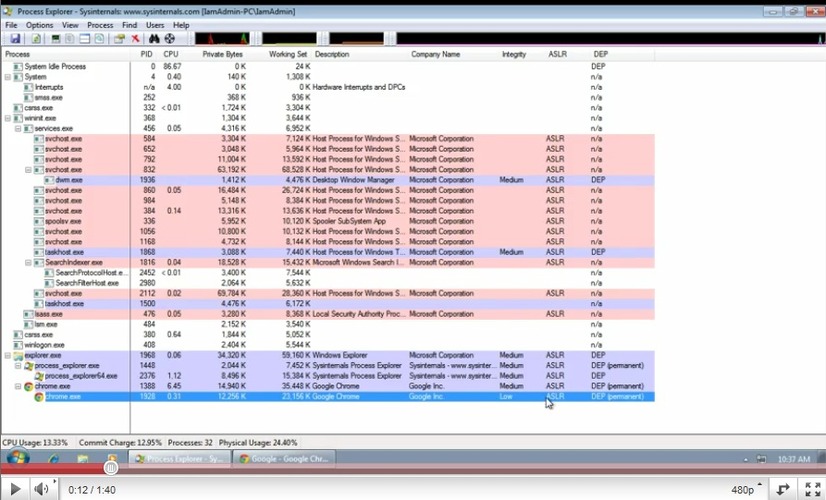Viewport: 826px width, 500px height.
Task: Toggle the Show Lower Pane toolbar icon
Action: coord(84,38)
